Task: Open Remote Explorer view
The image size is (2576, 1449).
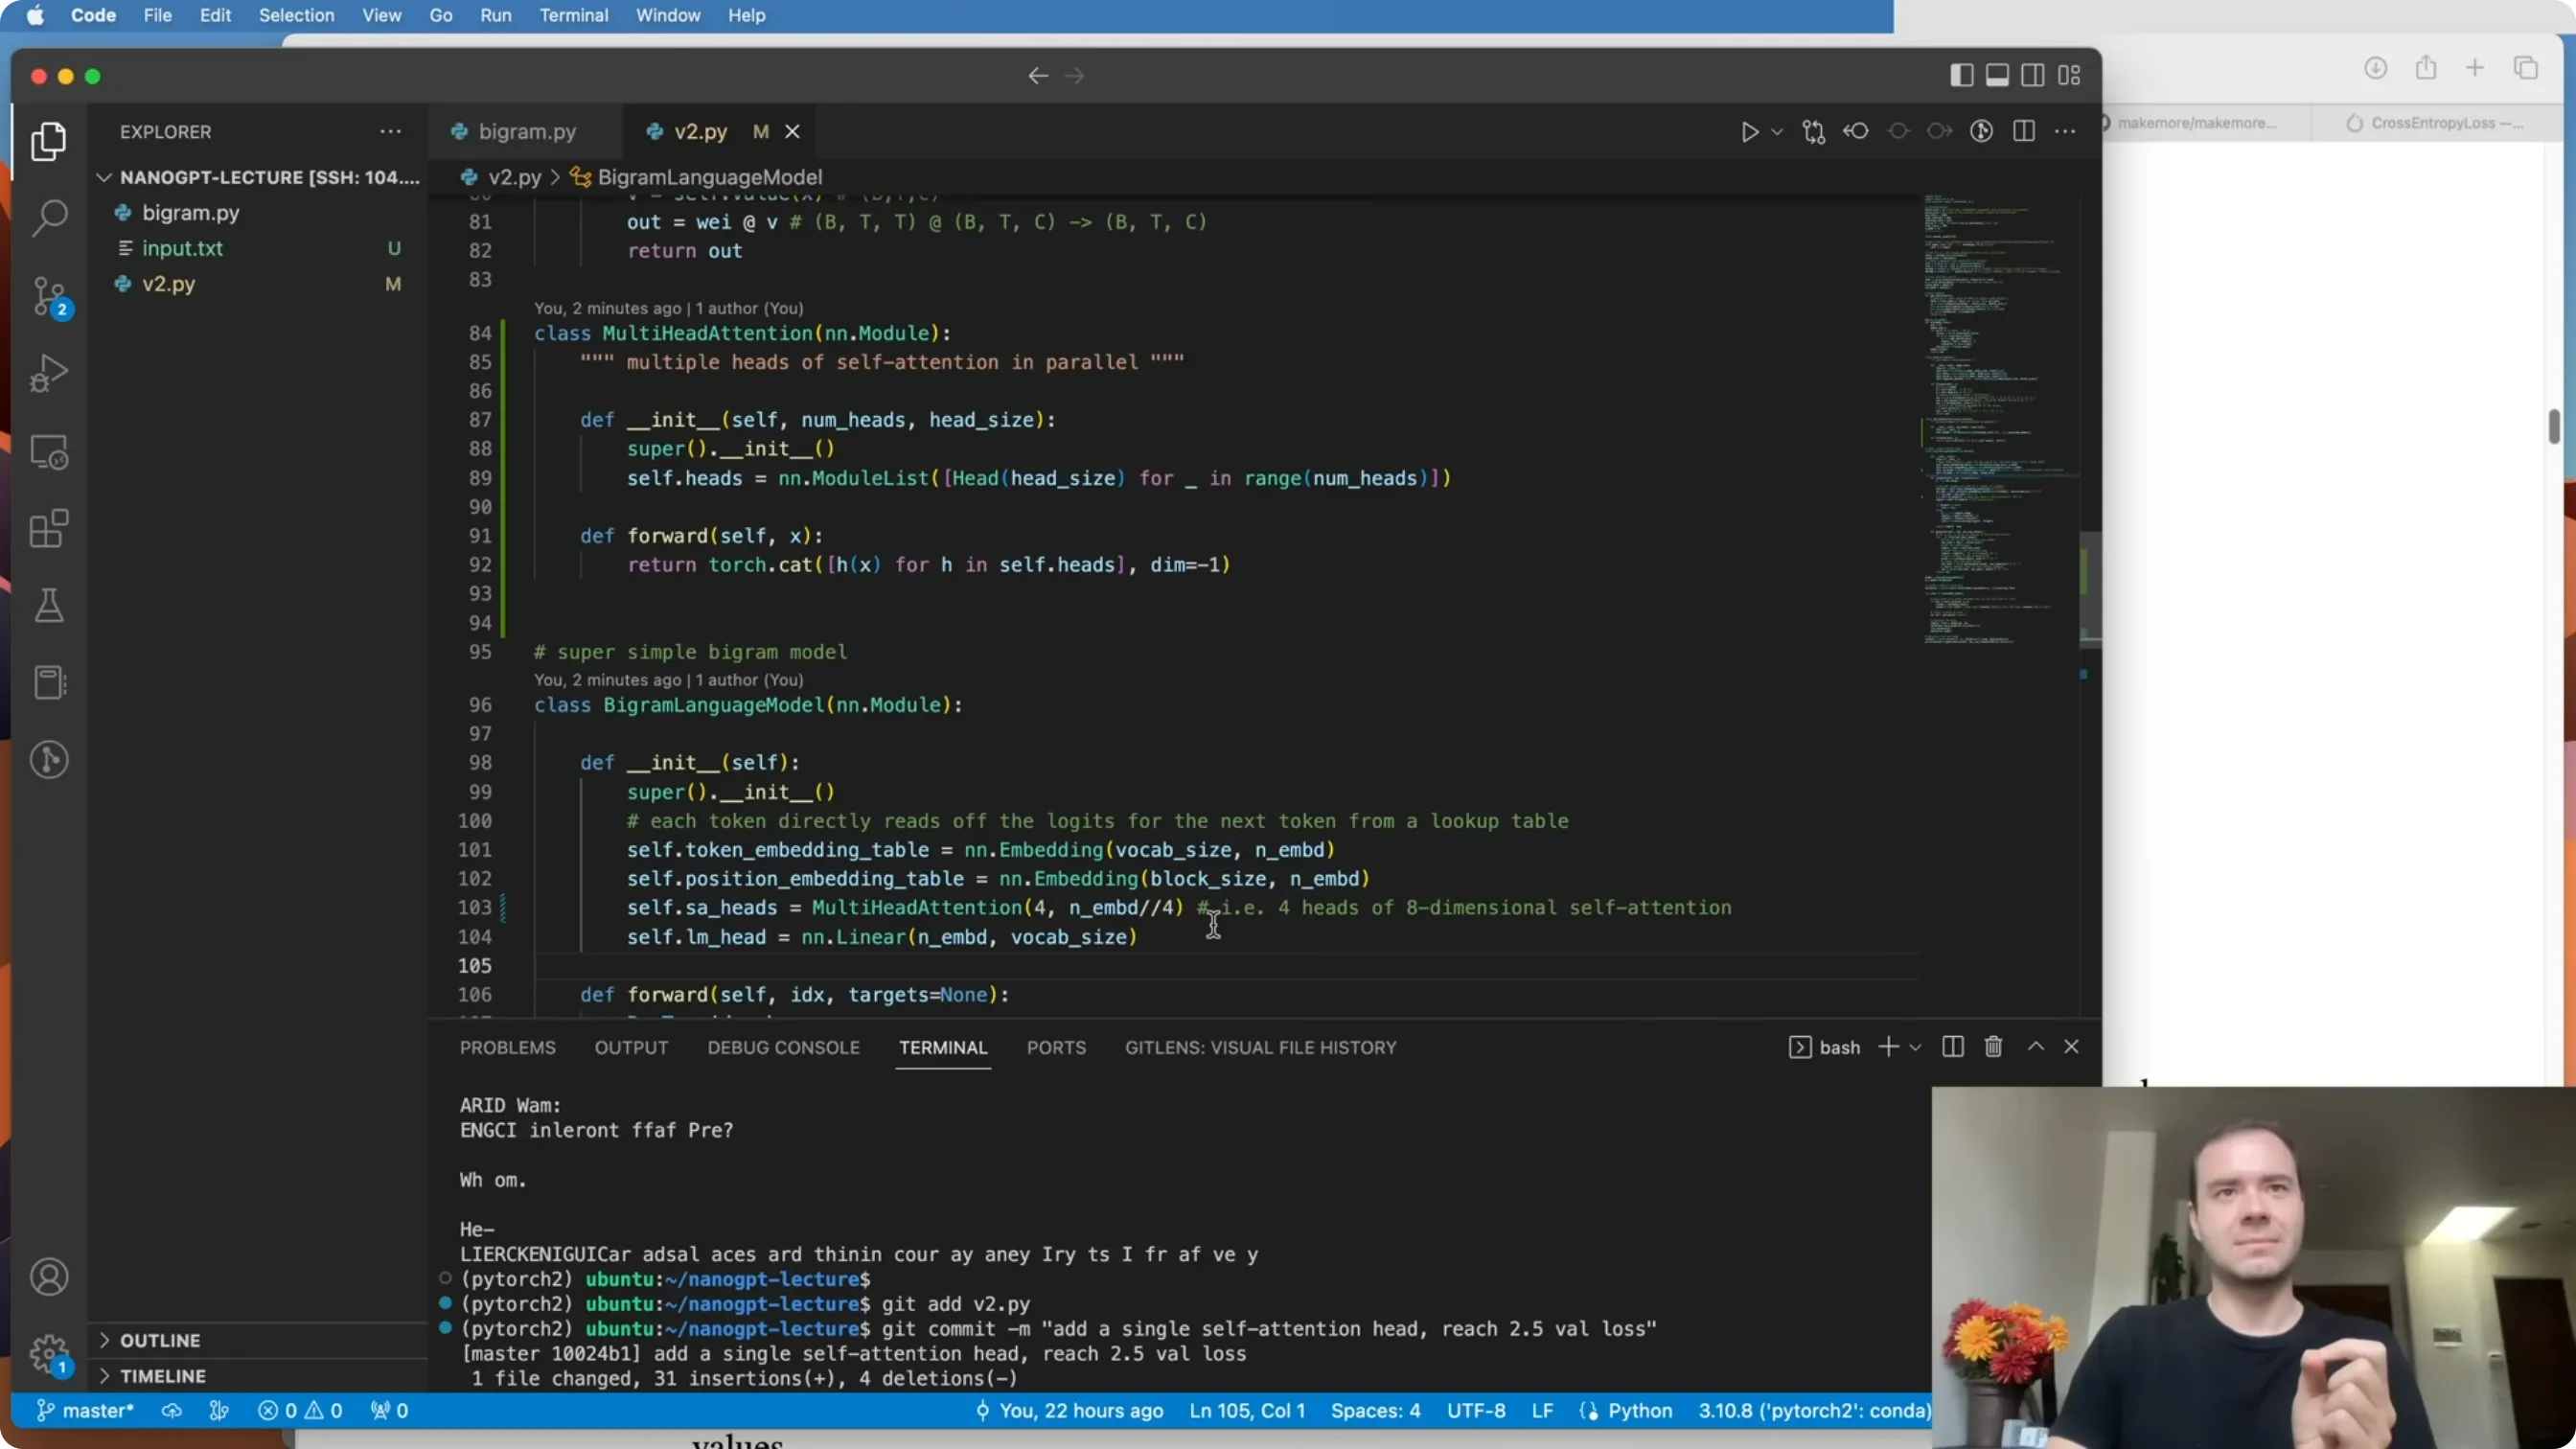Action: click(x=49, y=452)
